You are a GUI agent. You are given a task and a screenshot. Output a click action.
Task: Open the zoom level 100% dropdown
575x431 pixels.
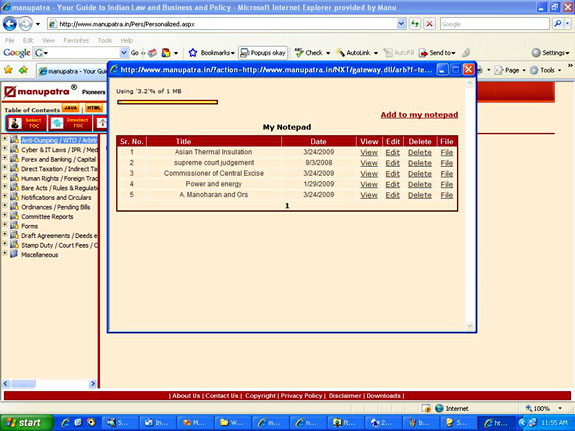coord(560,408)
